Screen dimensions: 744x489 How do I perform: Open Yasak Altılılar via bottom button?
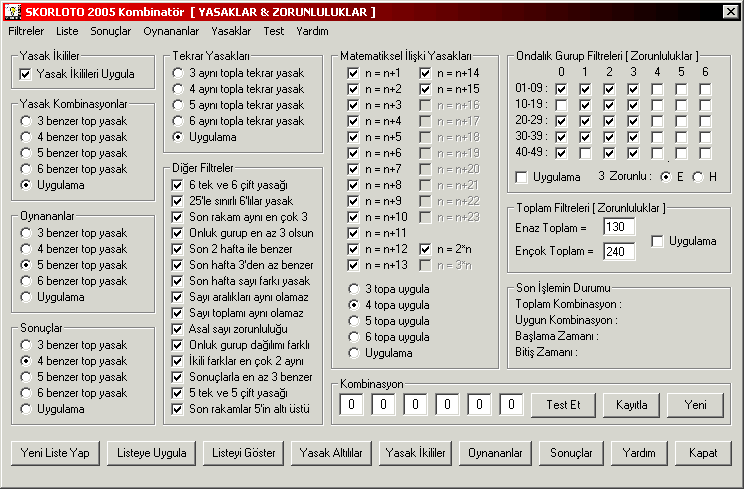click(x=331, y=453)
